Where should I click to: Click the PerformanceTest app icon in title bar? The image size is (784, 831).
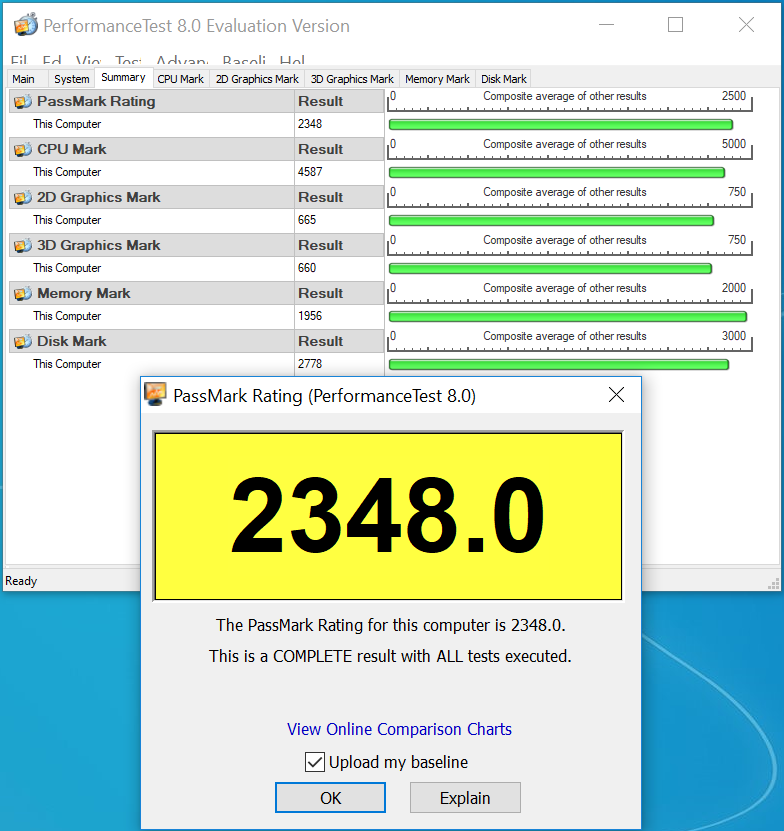point(25,25)
